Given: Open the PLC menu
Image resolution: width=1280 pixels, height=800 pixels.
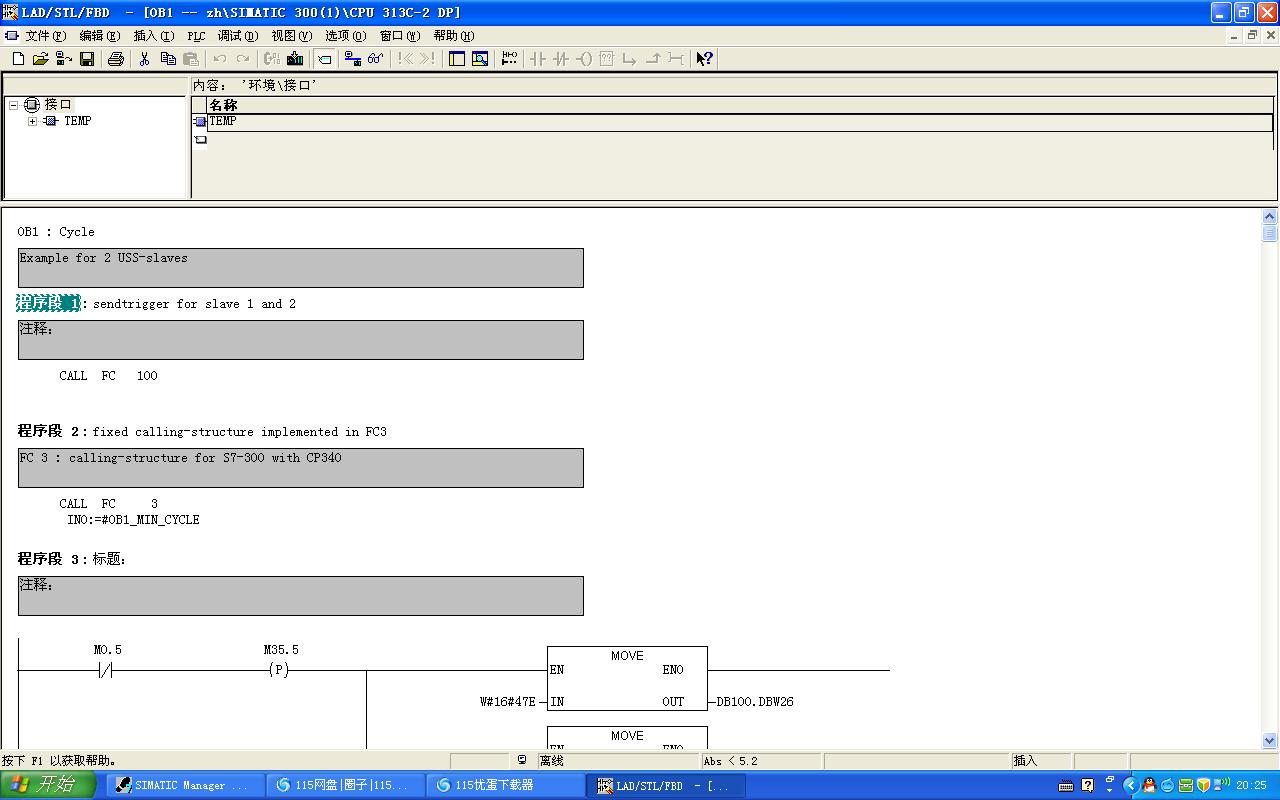Looking at the screenshot, I should (x=196, y=35).
